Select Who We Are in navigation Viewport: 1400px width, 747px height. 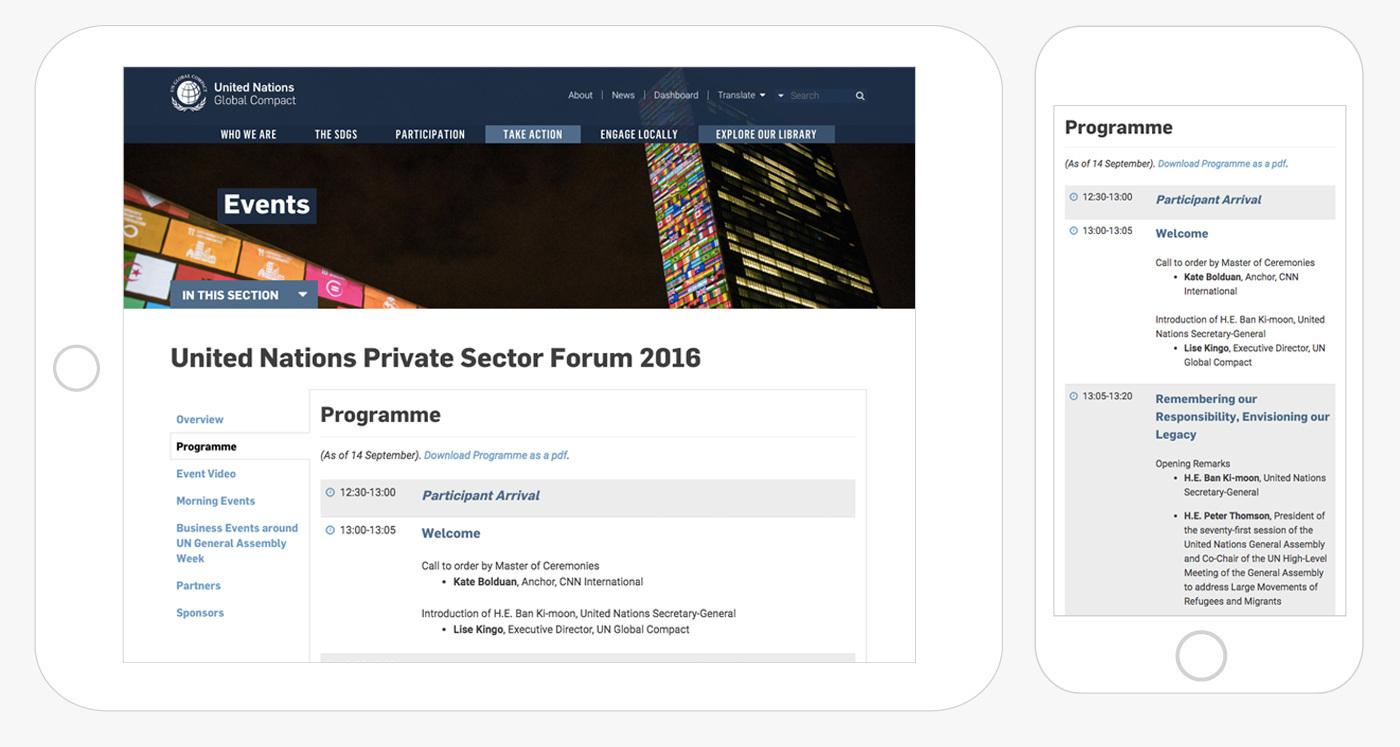248,134
